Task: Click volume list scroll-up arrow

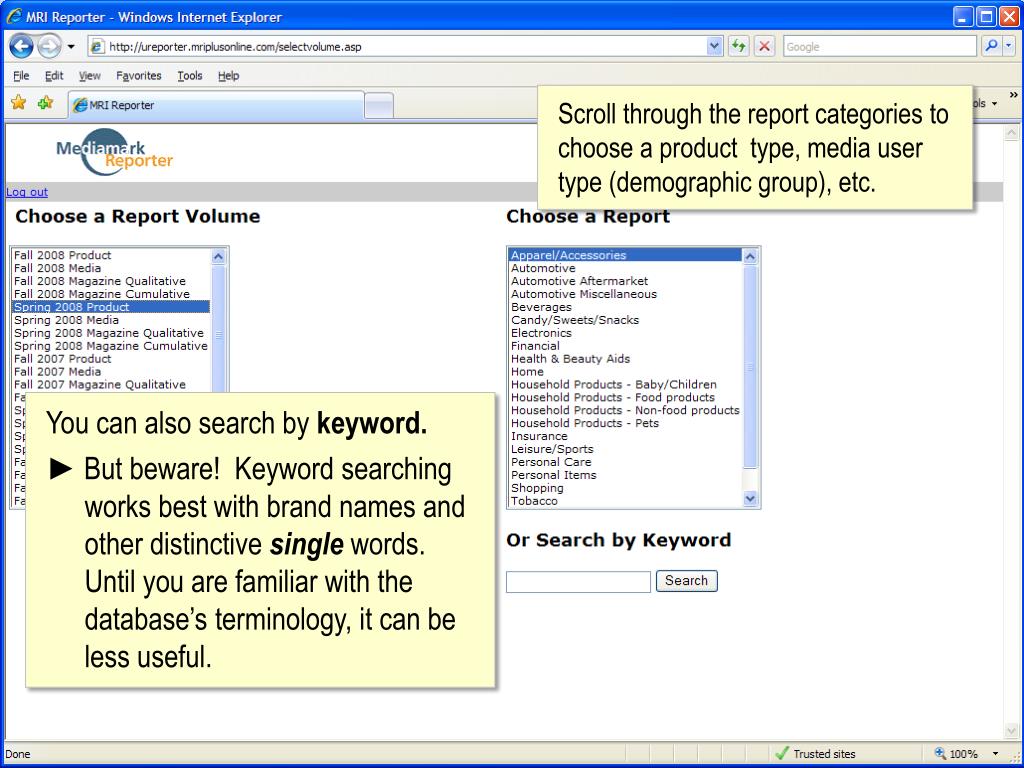Action: [218, 257]
